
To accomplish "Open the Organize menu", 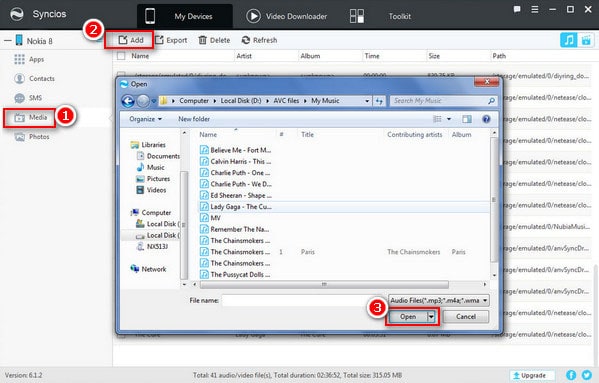I will pyautogui.click(x=145, y=119).
